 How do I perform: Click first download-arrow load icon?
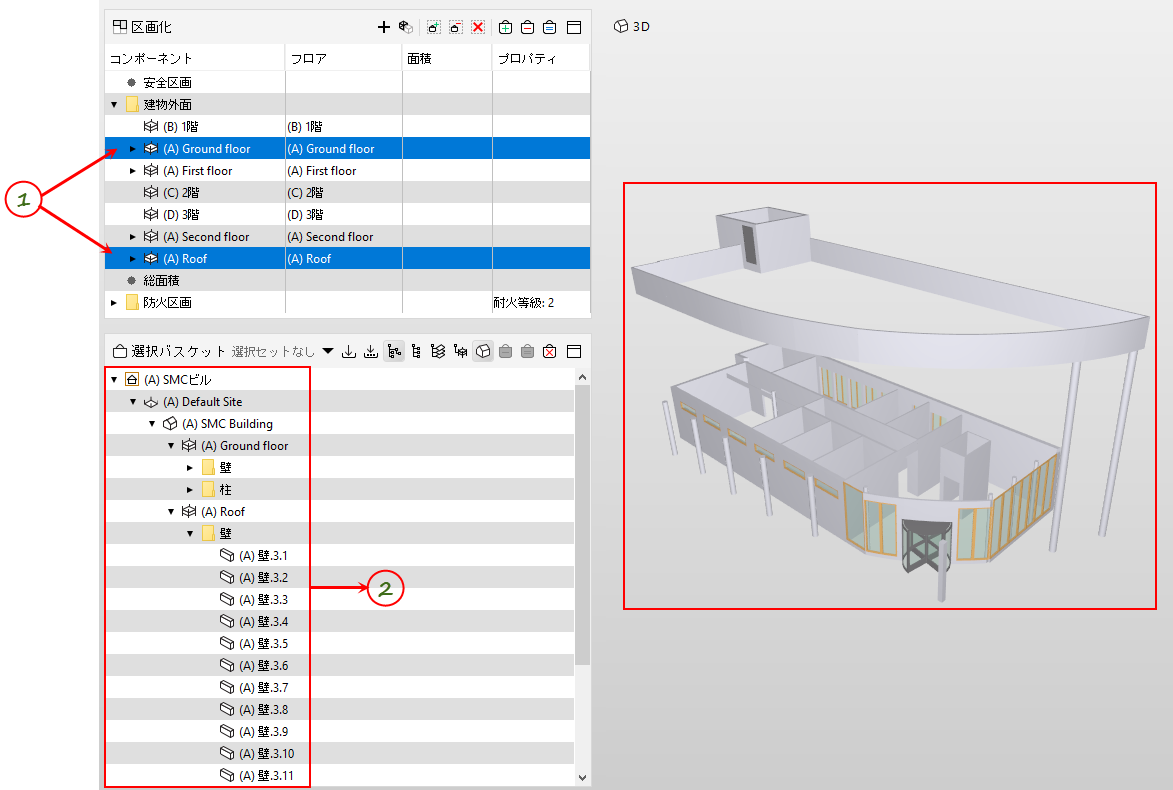pos(349,351)
